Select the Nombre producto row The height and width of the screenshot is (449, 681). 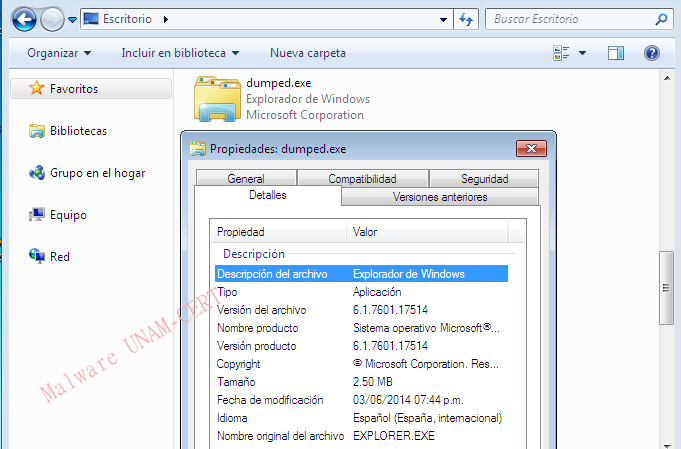[x=361, y=328]
